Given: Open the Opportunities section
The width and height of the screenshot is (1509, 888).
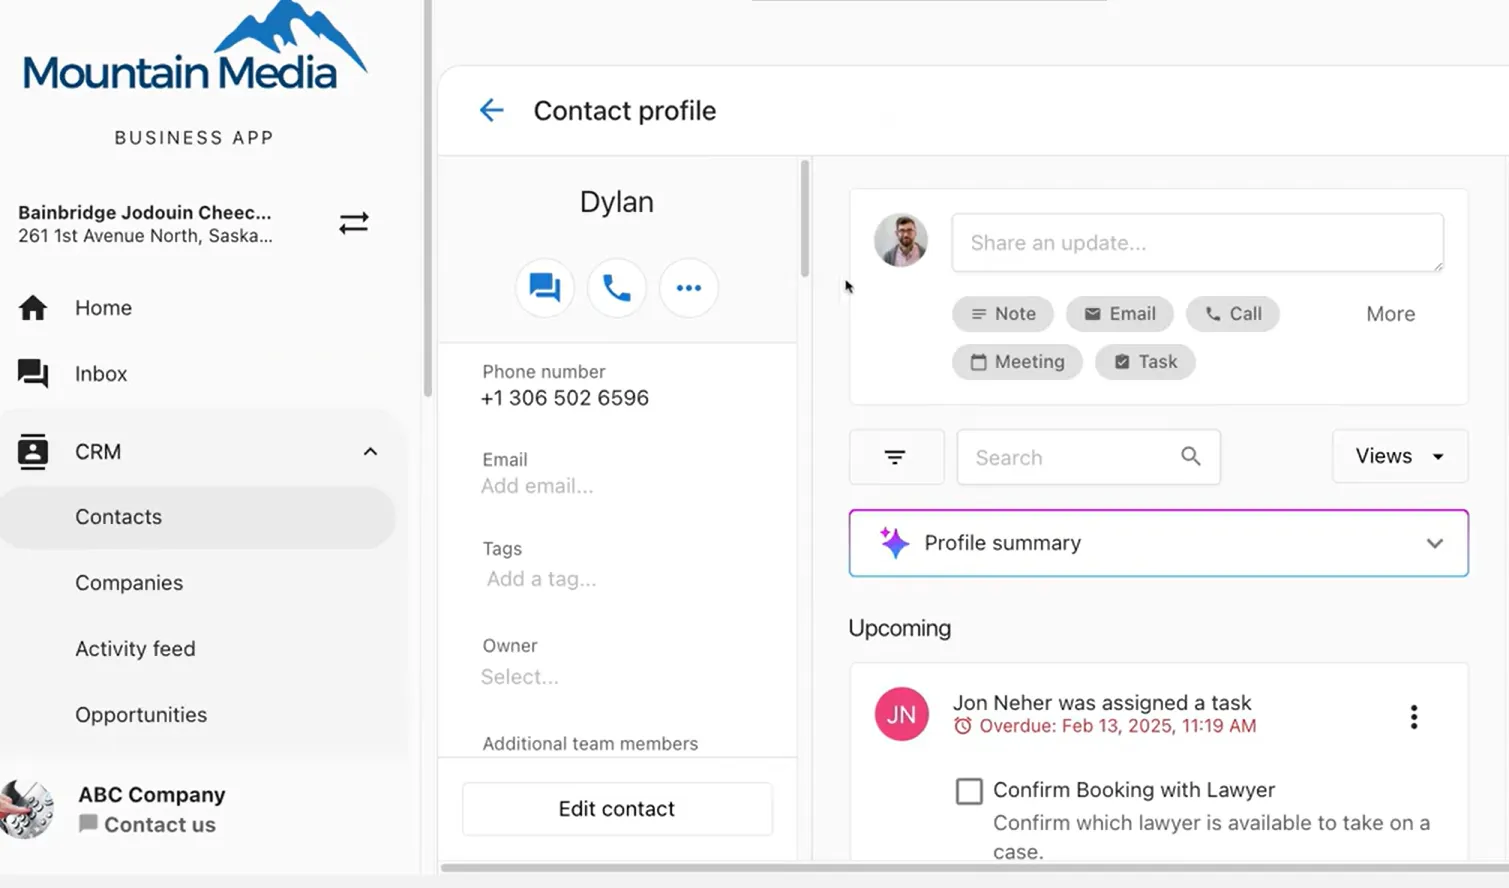Looking at the screenshot, I should (x=140, y=714).
